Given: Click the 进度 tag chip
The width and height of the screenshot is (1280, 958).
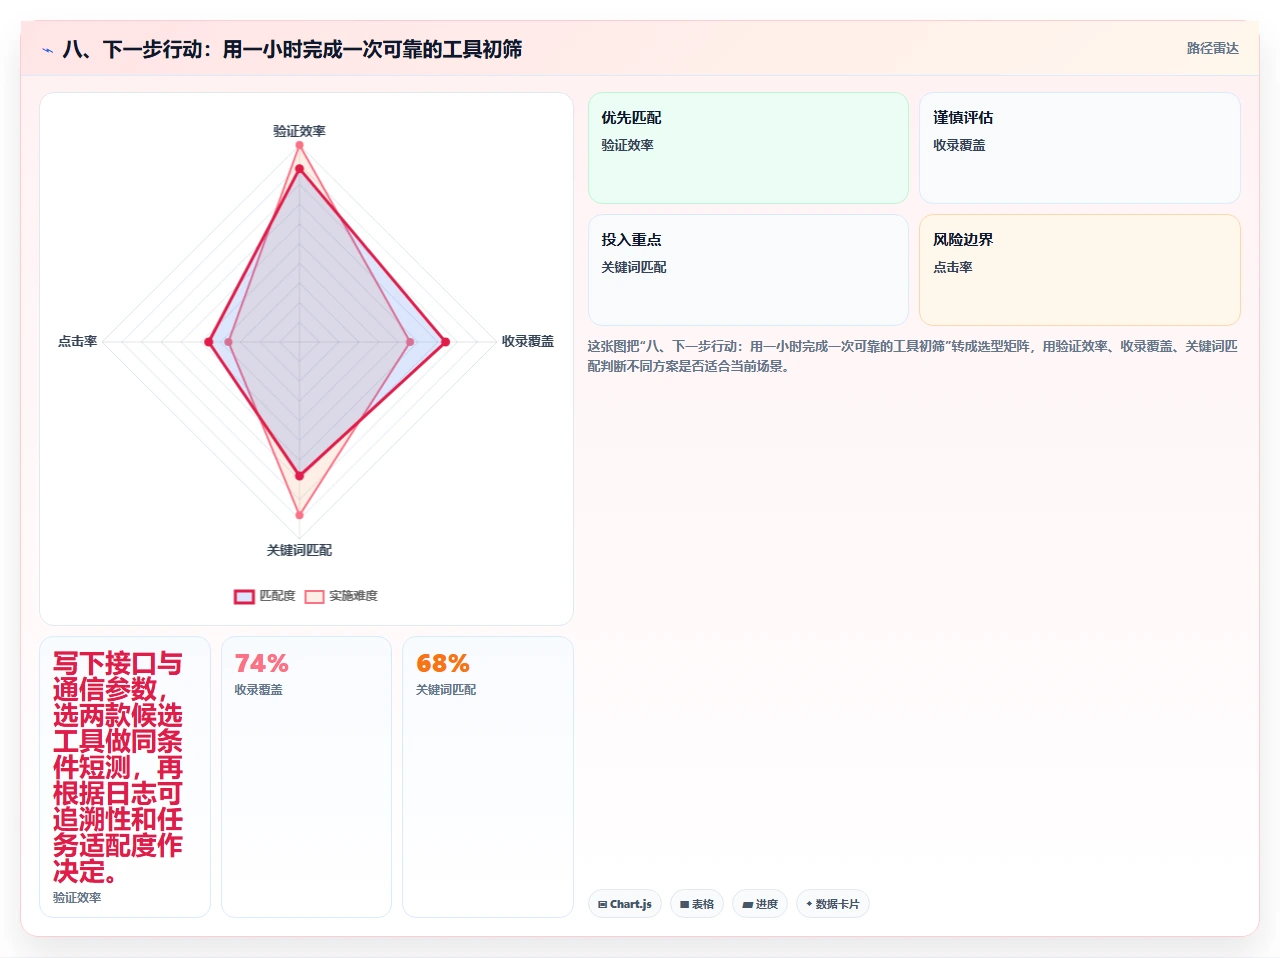Looking at the screenshot, I should coord(760,904).
